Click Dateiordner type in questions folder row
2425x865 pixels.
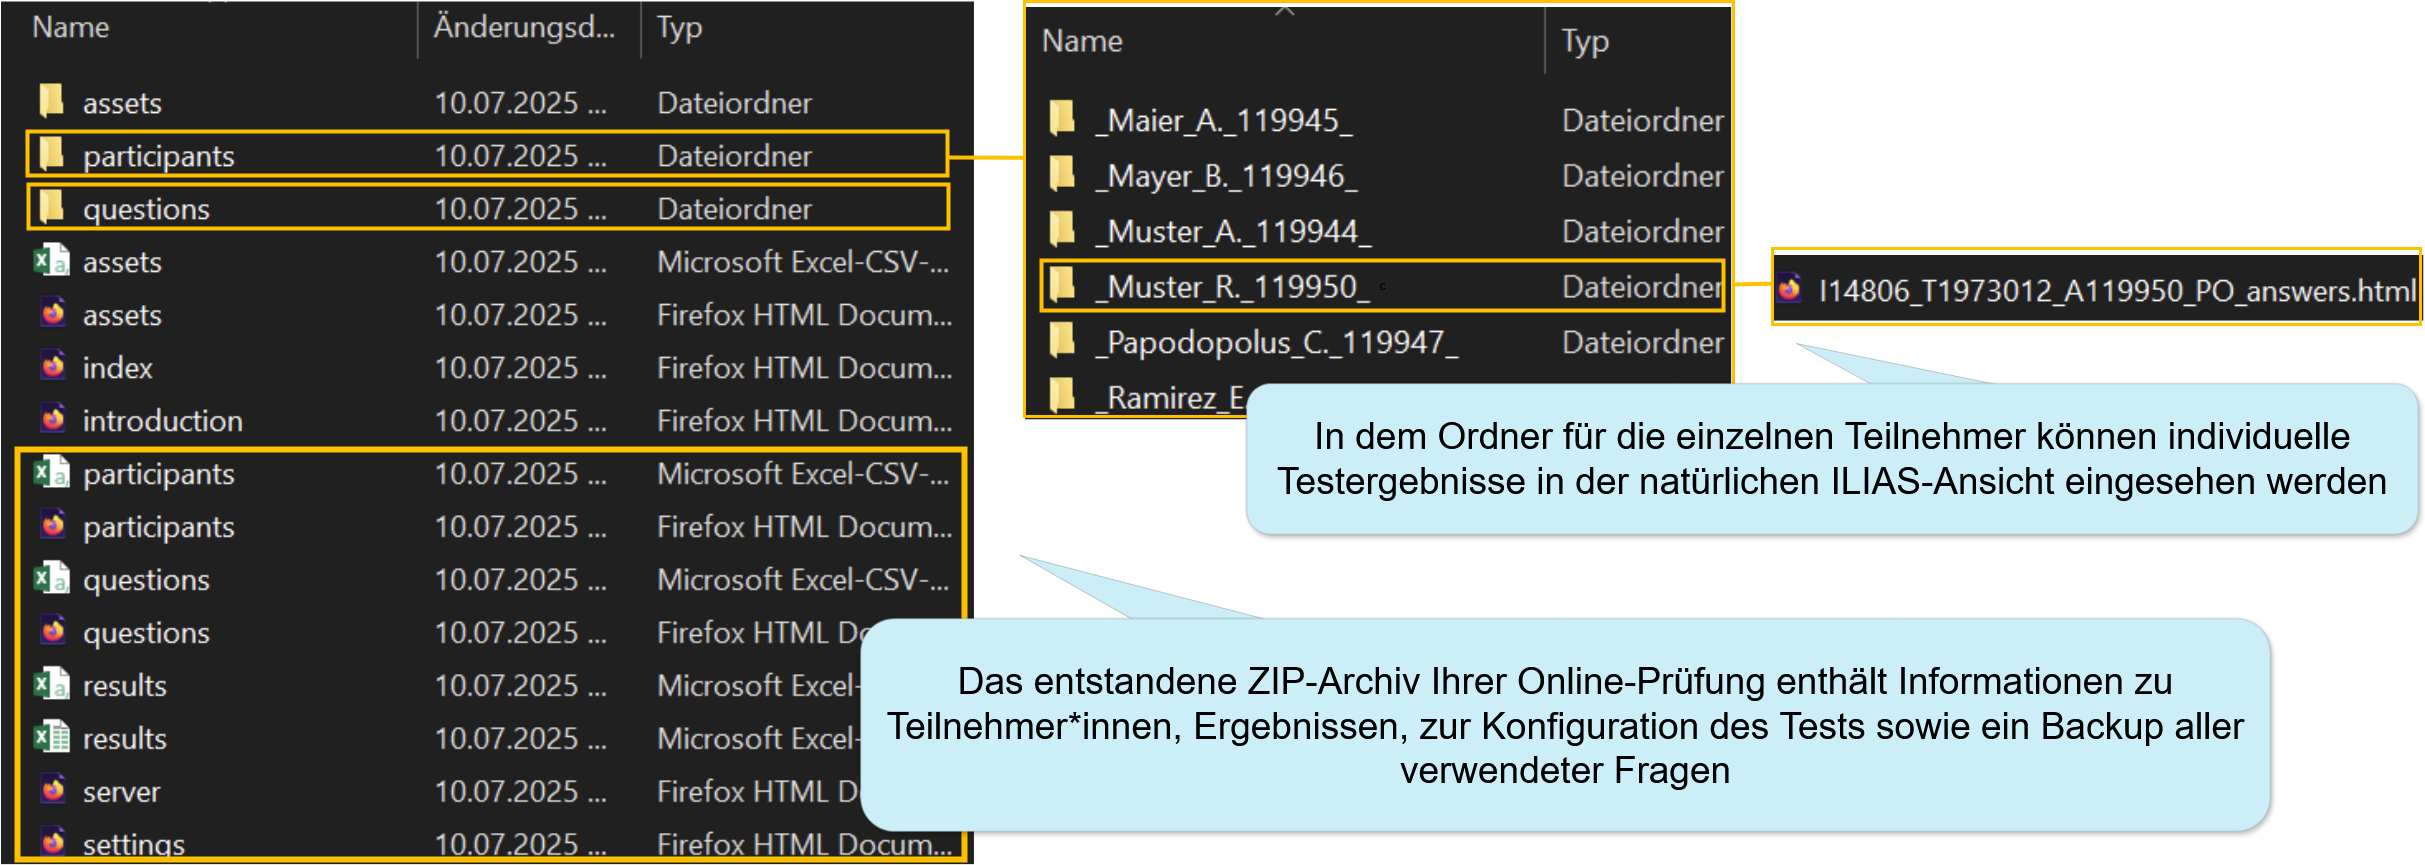point(735,209)
